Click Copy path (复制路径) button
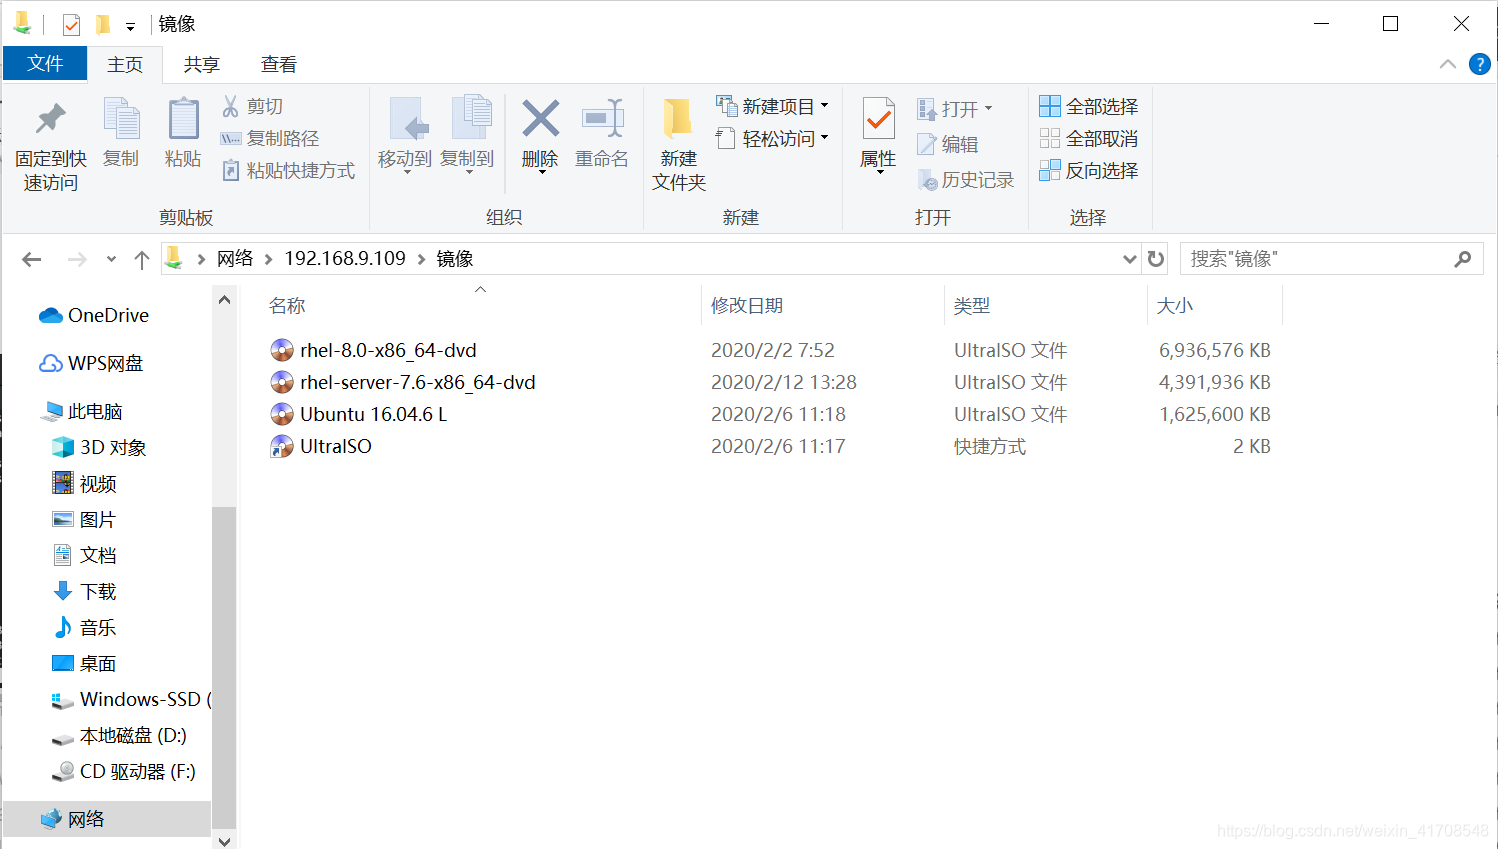The height and width of the screenshot is (849, 1498). pos(270,138)
